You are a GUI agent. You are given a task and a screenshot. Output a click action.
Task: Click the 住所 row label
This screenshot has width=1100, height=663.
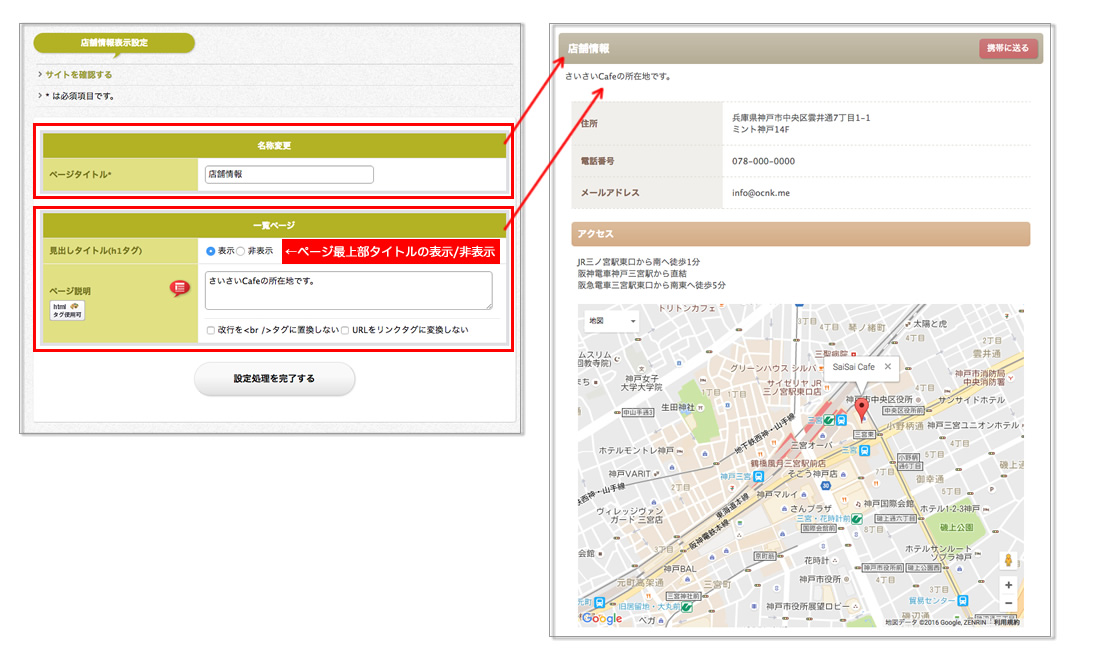pos(589,123)
